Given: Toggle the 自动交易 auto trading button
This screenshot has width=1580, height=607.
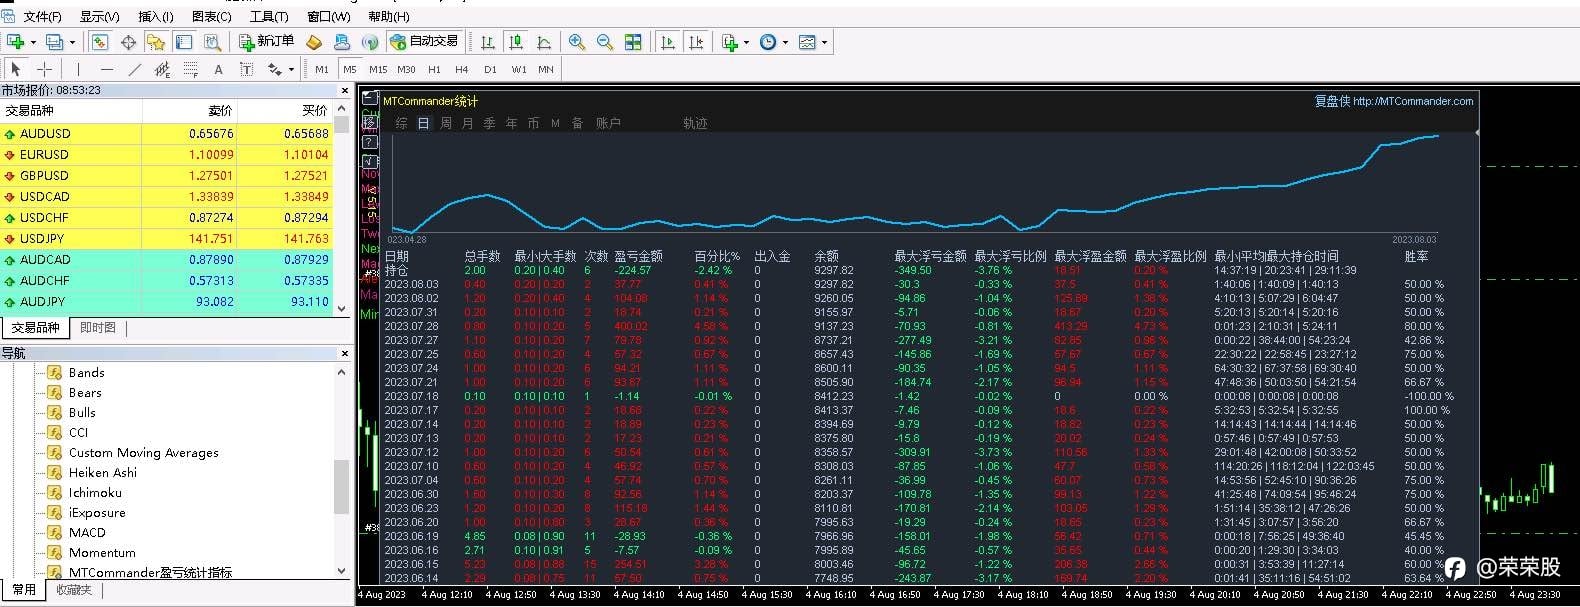Looking at the screenshot, I should click(x=425, y=41).
